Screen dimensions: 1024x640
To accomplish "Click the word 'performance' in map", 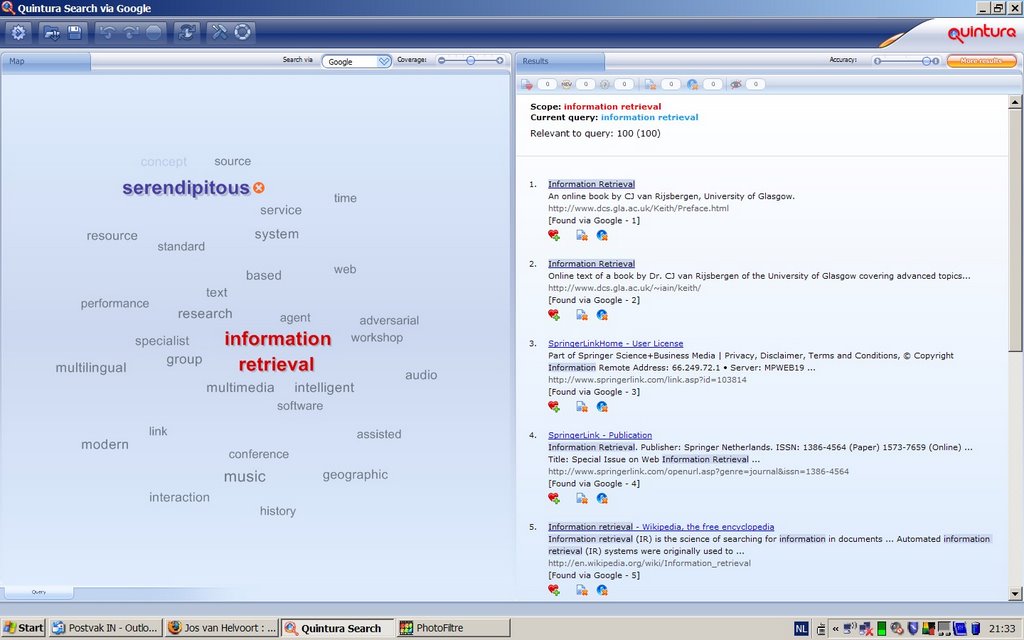I will coord(114,304).
